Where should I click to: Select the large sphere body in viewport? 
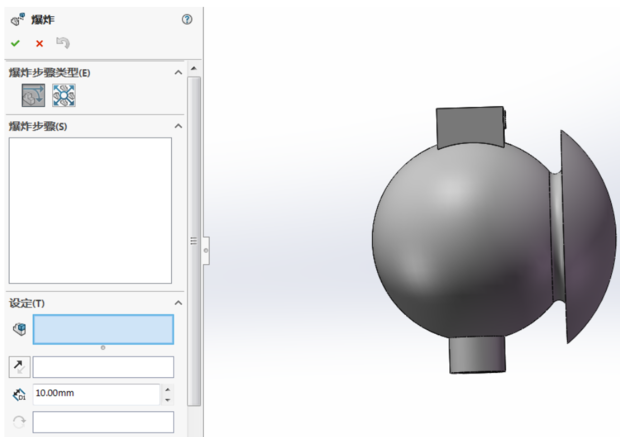pyautogui.click(x=463, y=241)
